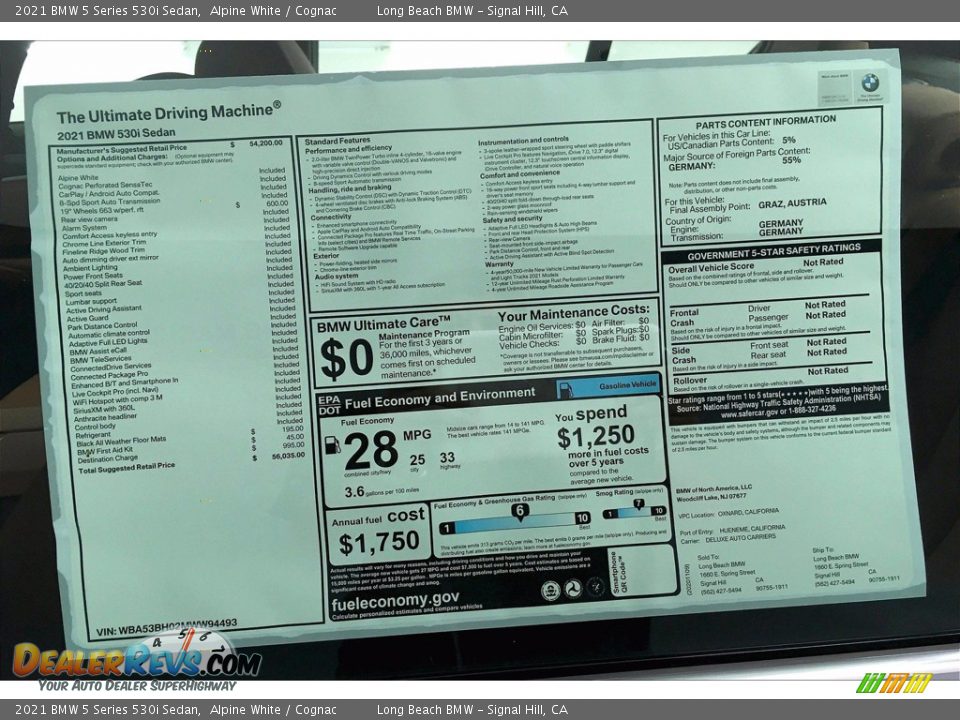Click the '2021 BMW 530i Sedan' subtitle on sticker
960x720 pixels.
click(116, 133)
